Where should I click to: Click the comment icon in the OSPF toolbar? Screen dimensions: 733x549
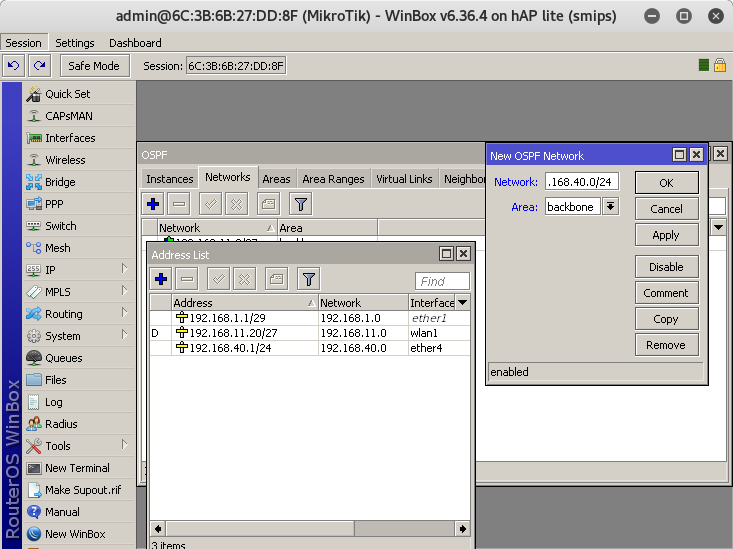coord(268,204)
